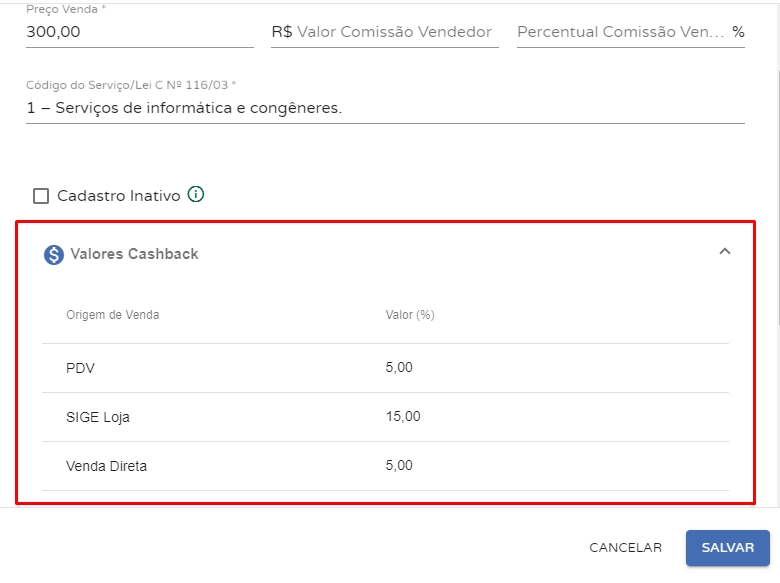Click the Cadastro Inativo info icon
The height and width of the screenshot is (583, 780).
tap(196, 195)
